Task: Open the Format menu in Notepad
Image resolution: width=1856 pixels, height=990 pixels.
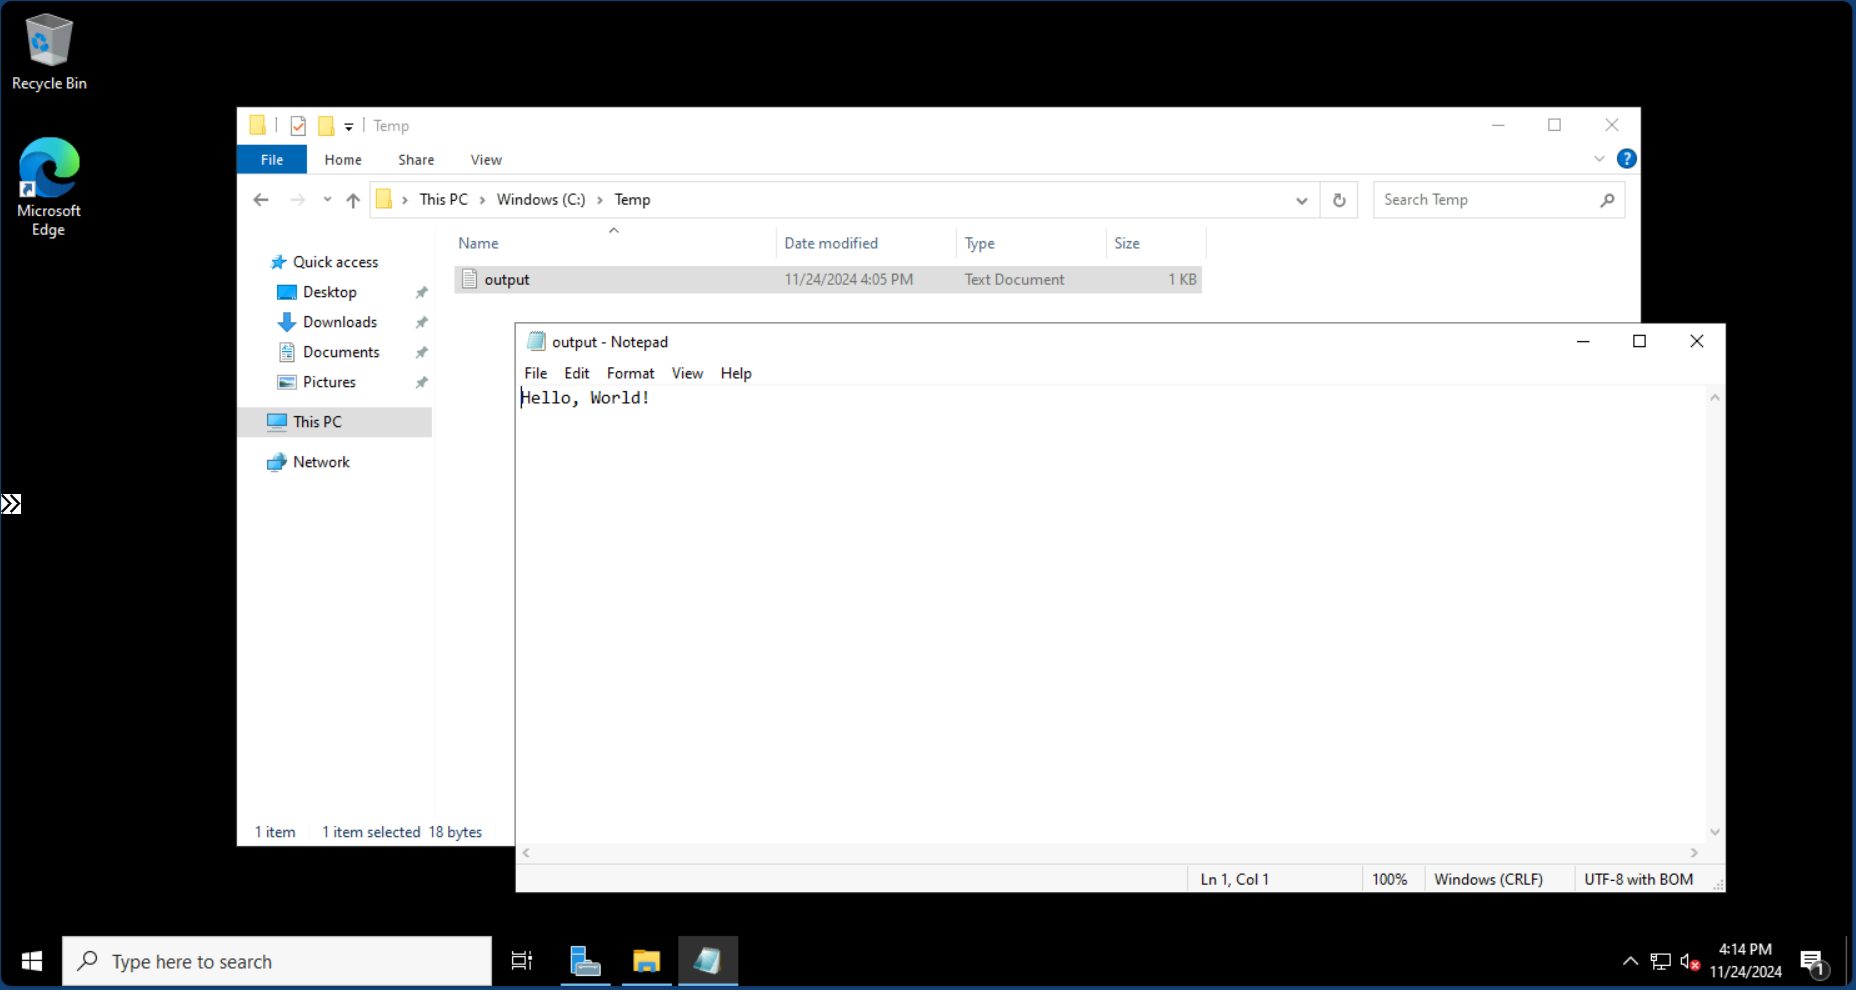Action: pyautogui.click(x=630, y=373)
